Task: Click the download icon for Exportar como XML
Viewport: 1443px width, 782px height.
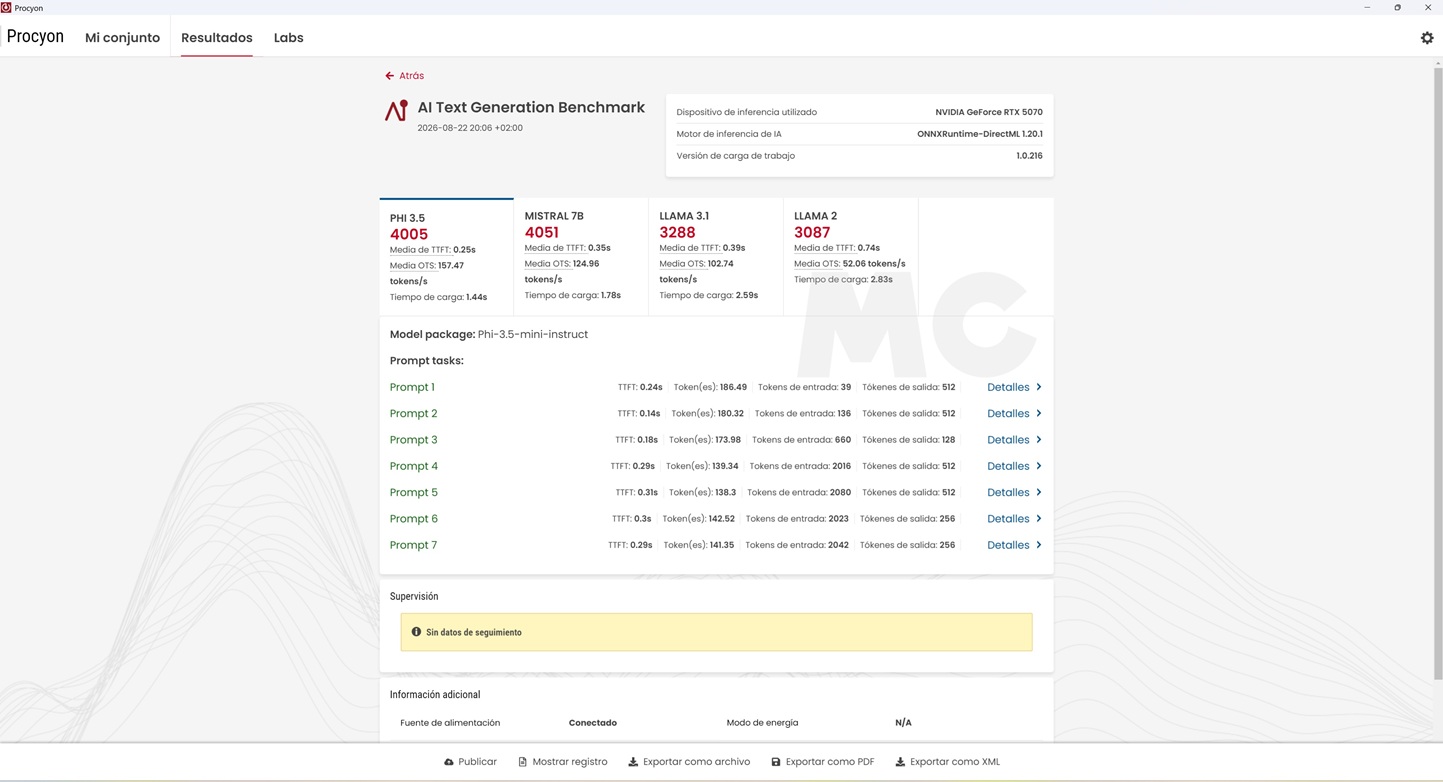Action: click(900, 762)
